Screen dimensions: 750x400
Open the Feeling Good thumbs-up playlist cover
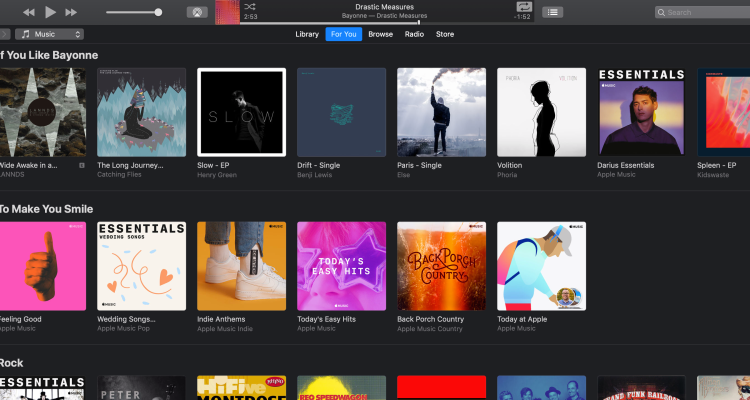click(43, 266)
